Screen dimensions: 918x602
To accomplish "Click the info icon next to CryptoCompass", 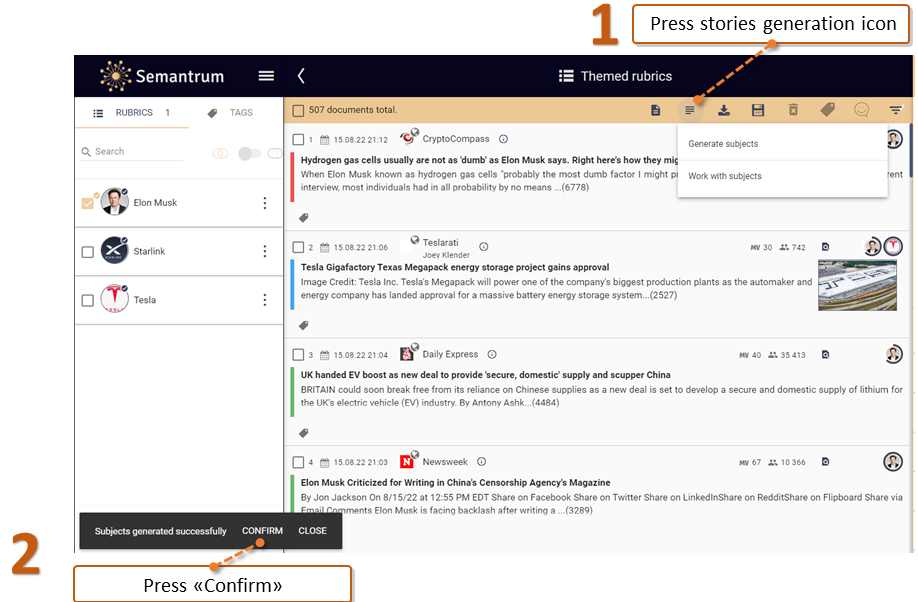I will coord(503,139).
